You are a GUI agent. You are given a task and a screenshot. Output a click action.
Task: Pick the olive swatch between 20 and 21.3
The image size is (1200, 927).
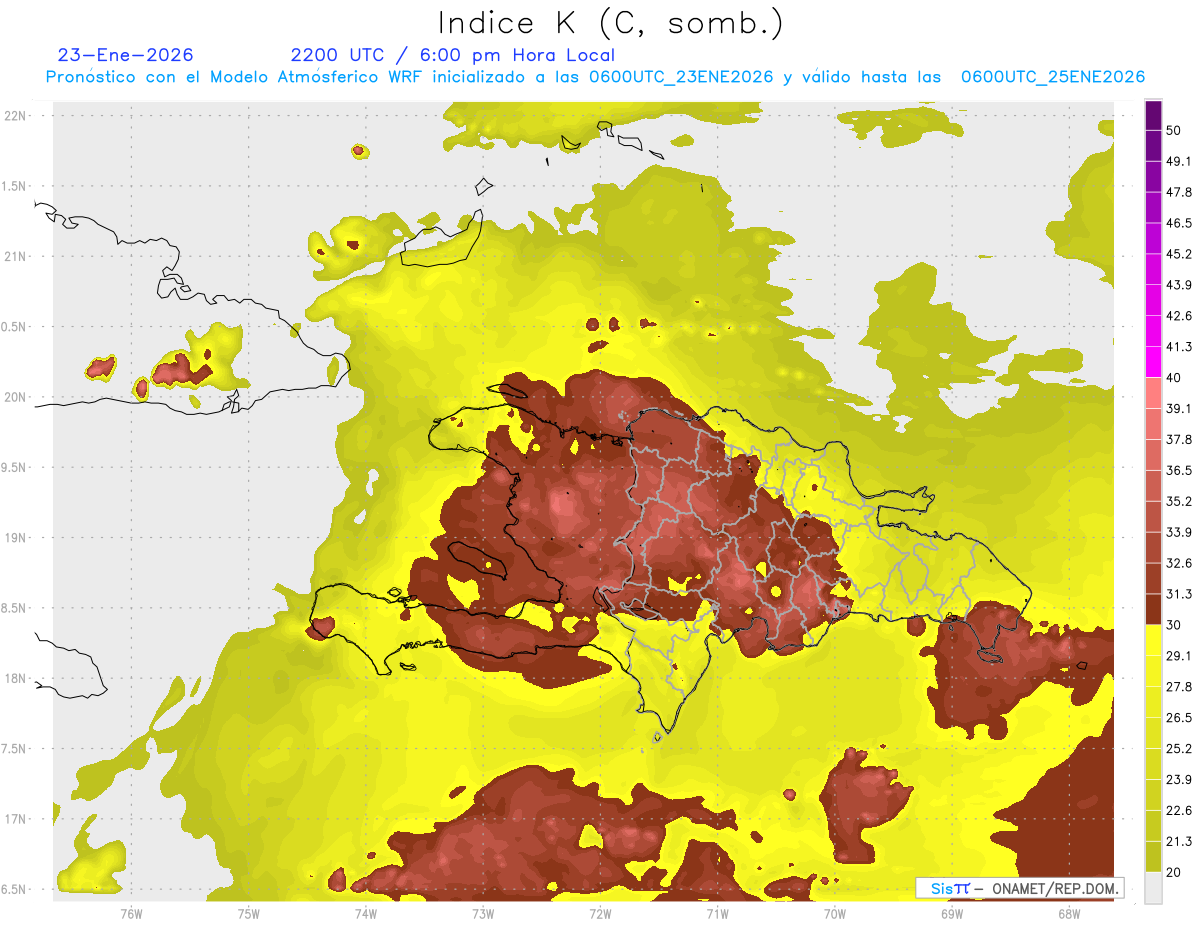click(1153, 857)
